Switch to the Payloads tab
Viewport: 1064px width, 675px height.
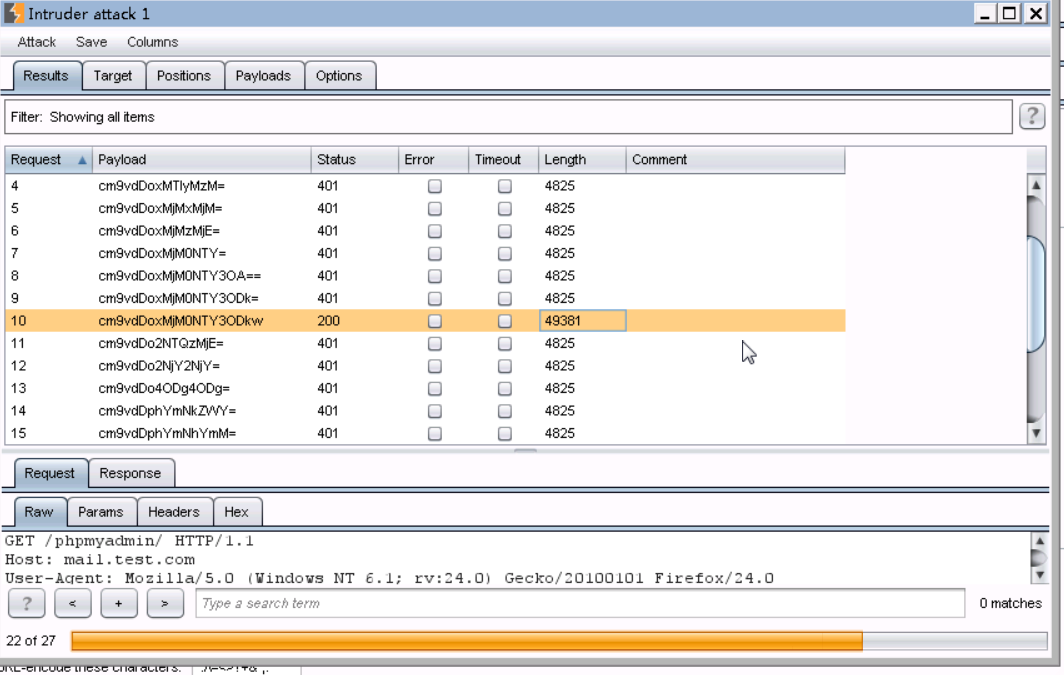coord(263,76)
